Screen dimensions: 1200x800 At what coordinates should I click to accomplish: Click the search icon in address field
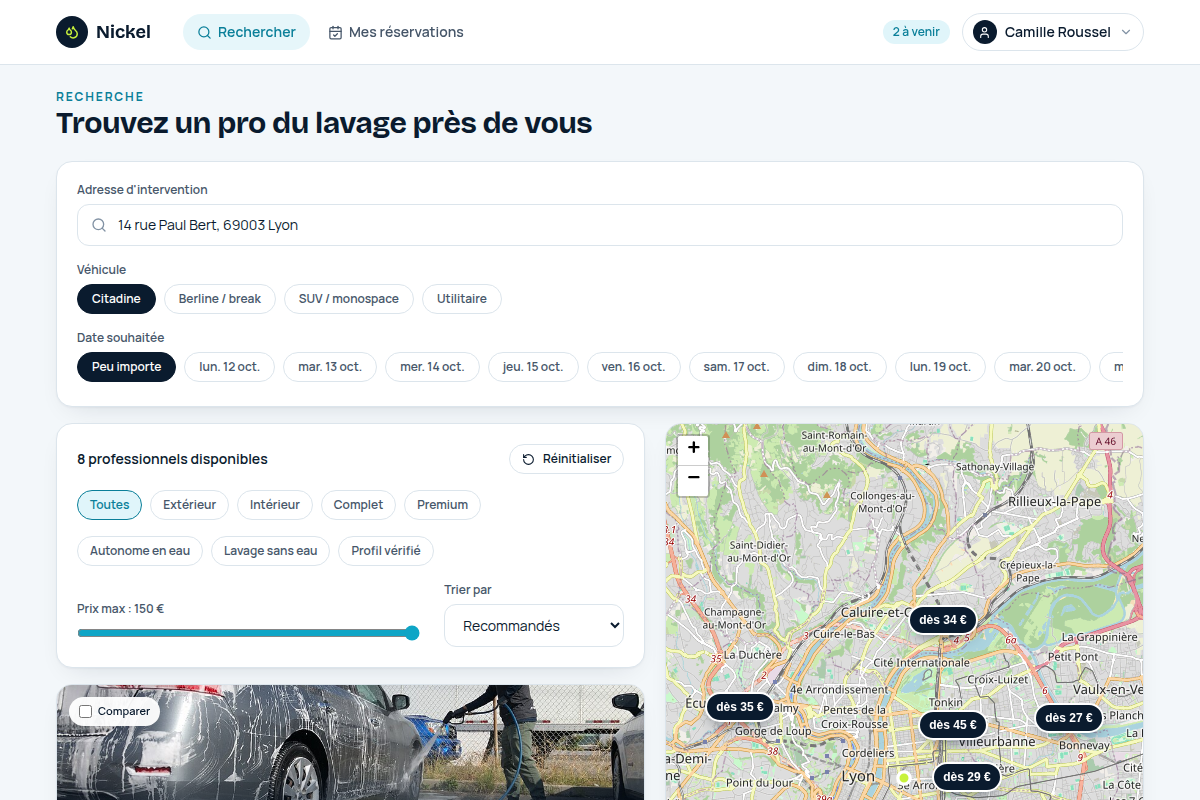(99, 225)
